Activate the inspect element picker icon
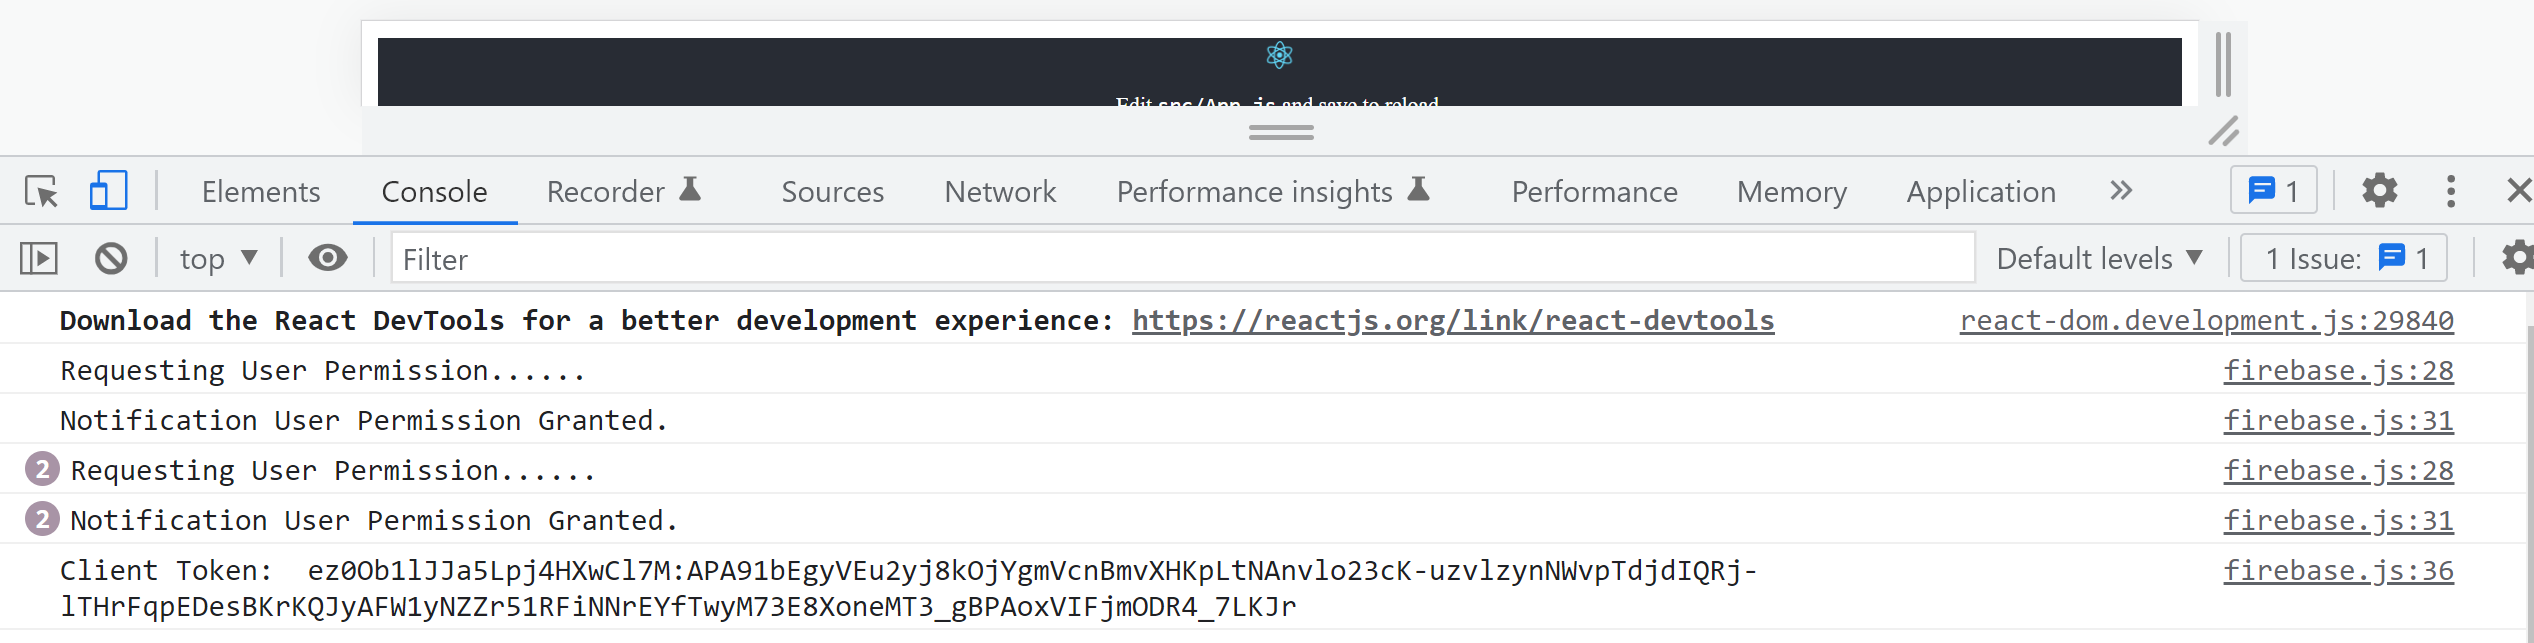This screenshot has height=643, width=2534. pos(42,191)
